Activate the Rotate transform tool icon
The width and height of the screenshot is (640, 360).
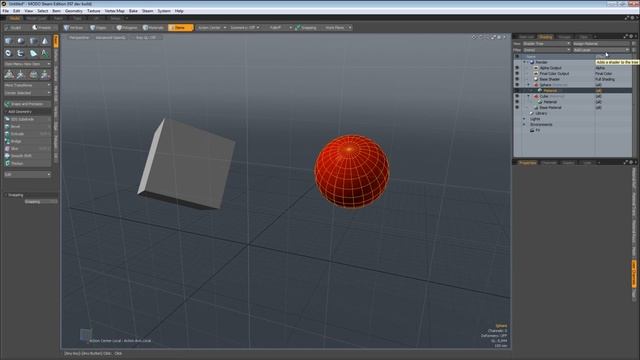21,74
